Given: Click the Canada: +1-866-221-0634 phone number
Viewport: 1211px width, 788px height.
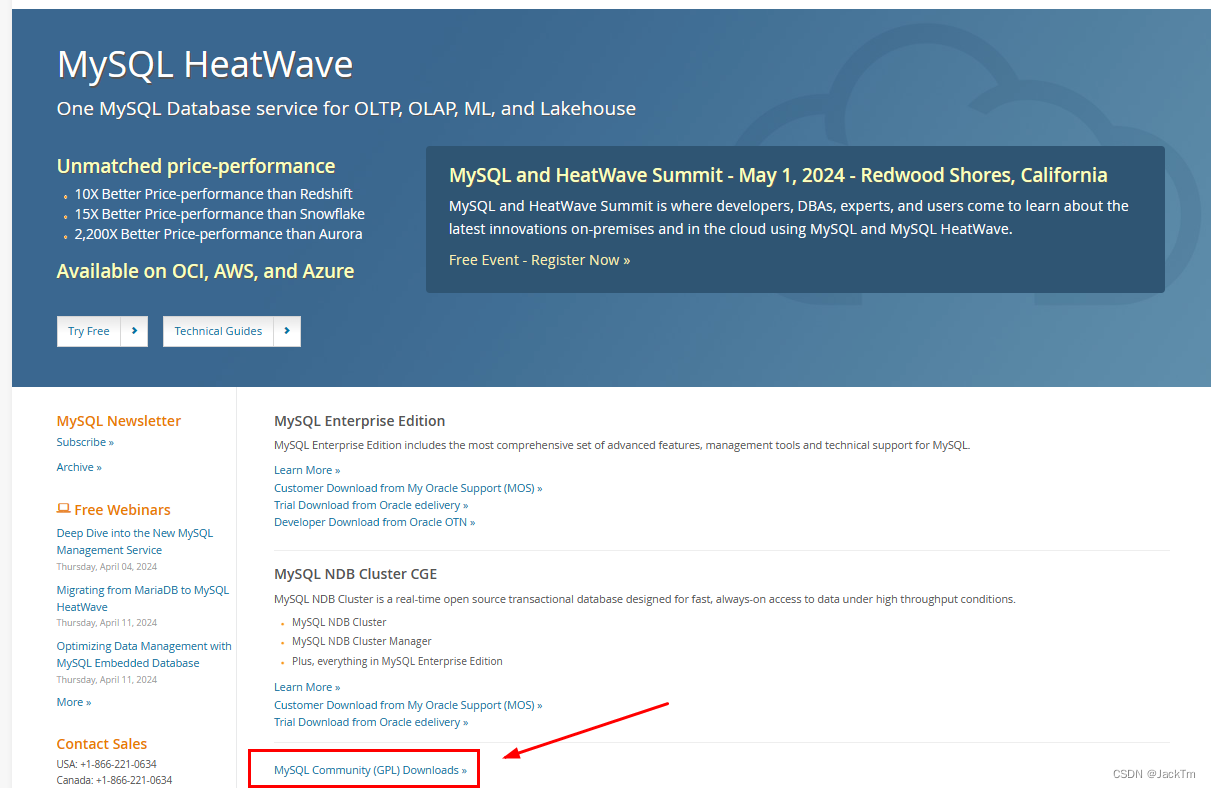Looking at the screenshot, I should click(x=114, y=780).
